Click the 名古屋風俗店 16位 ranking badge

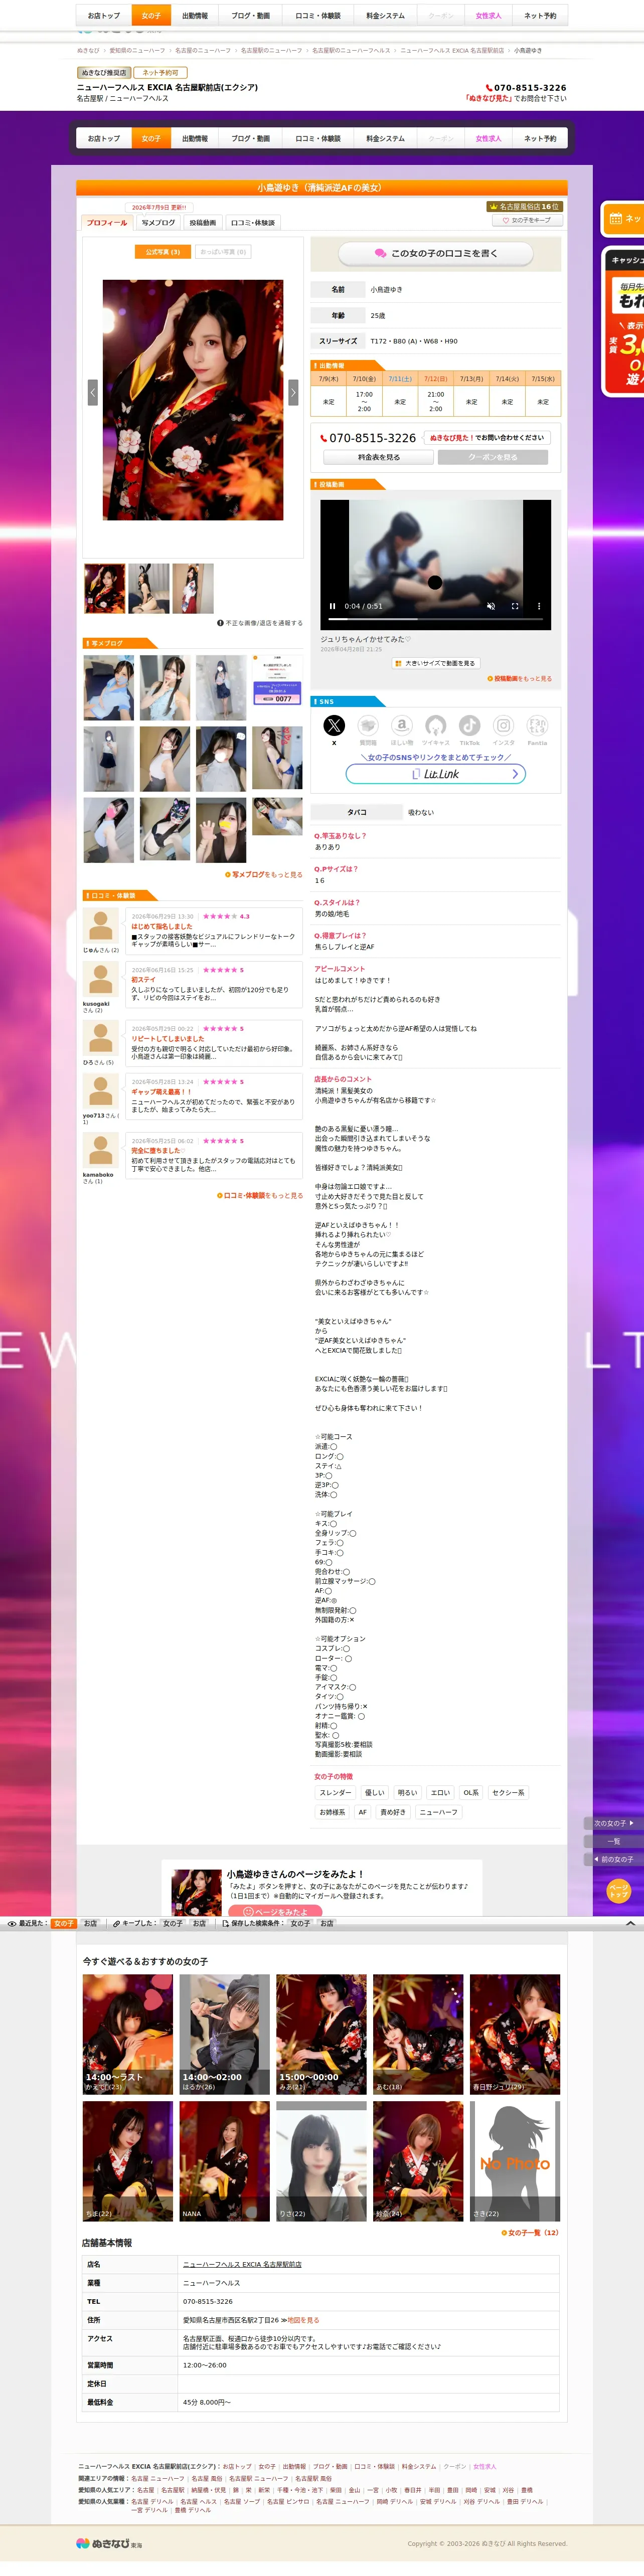click(524, 207)
